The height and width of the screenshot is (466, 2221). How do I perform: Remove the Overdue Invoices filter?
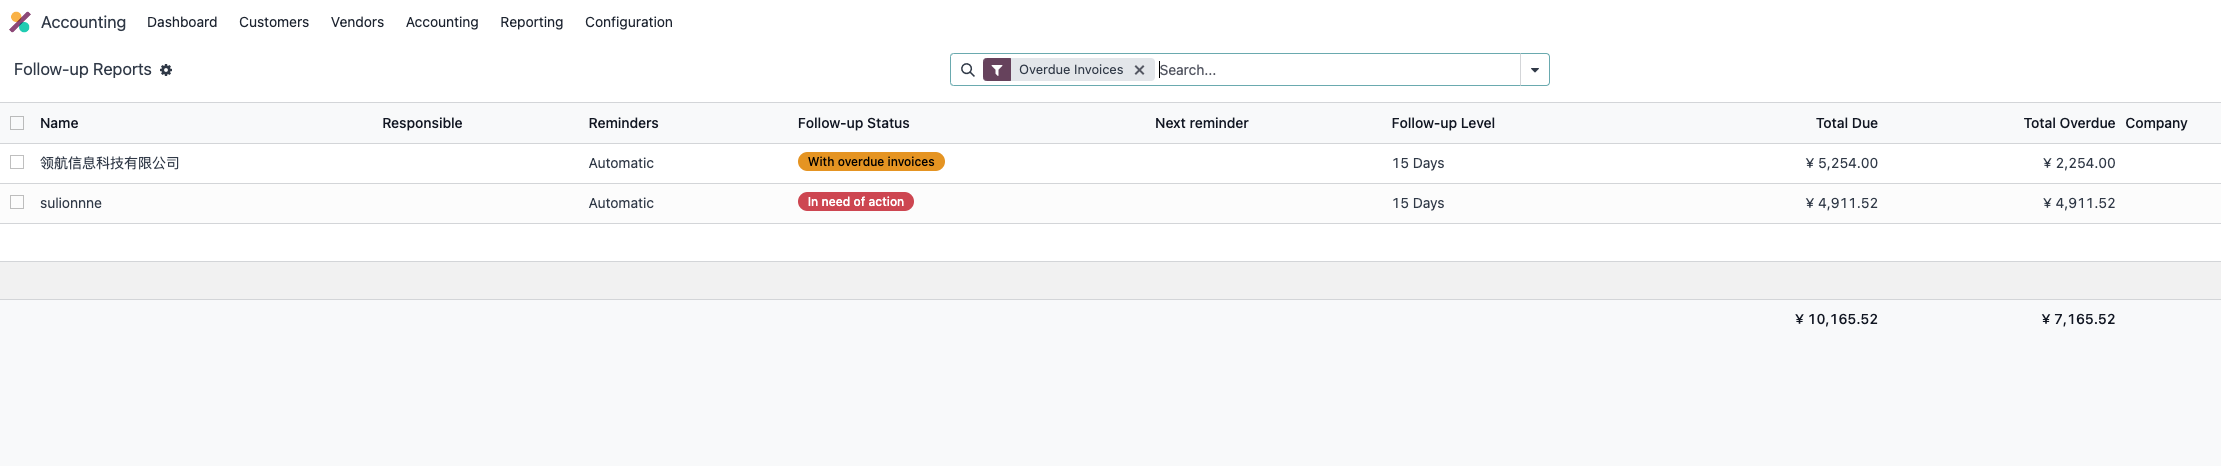pos(1139,70)
